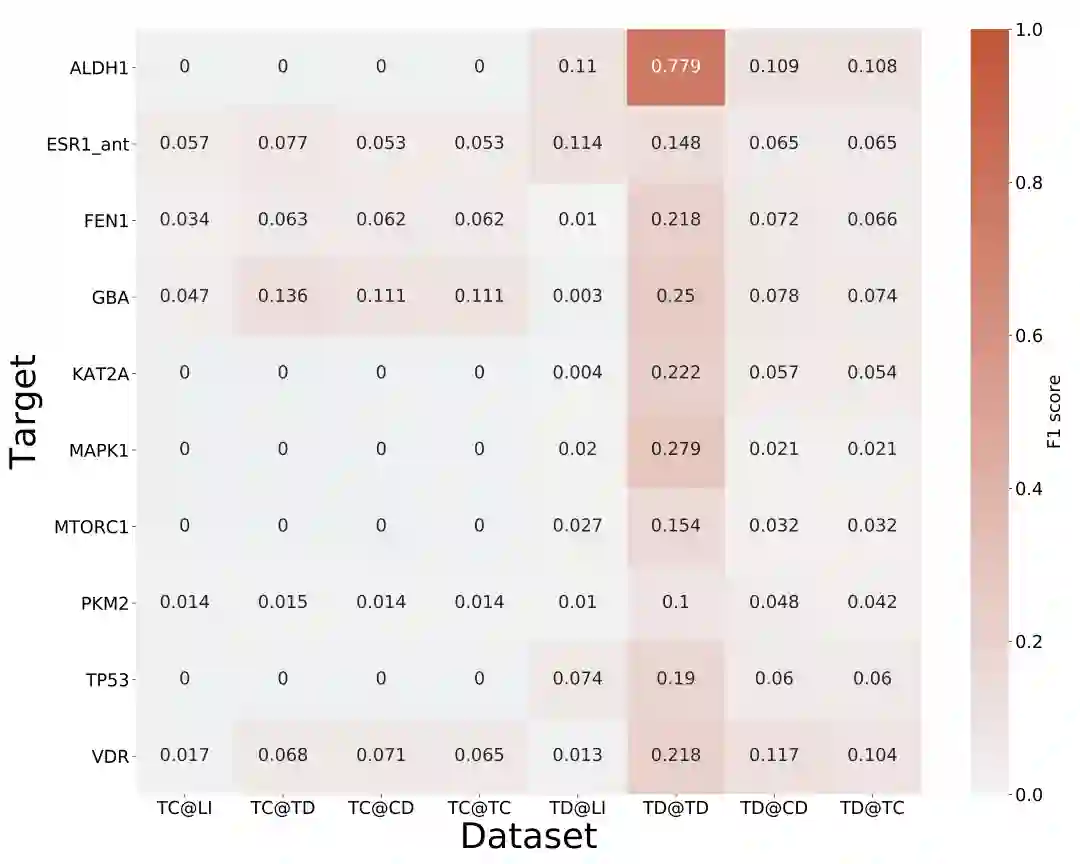Click the TC@CD column label
Image resolution: width=1080 pixels, height=864 pixels.
[x=381, y=808]
